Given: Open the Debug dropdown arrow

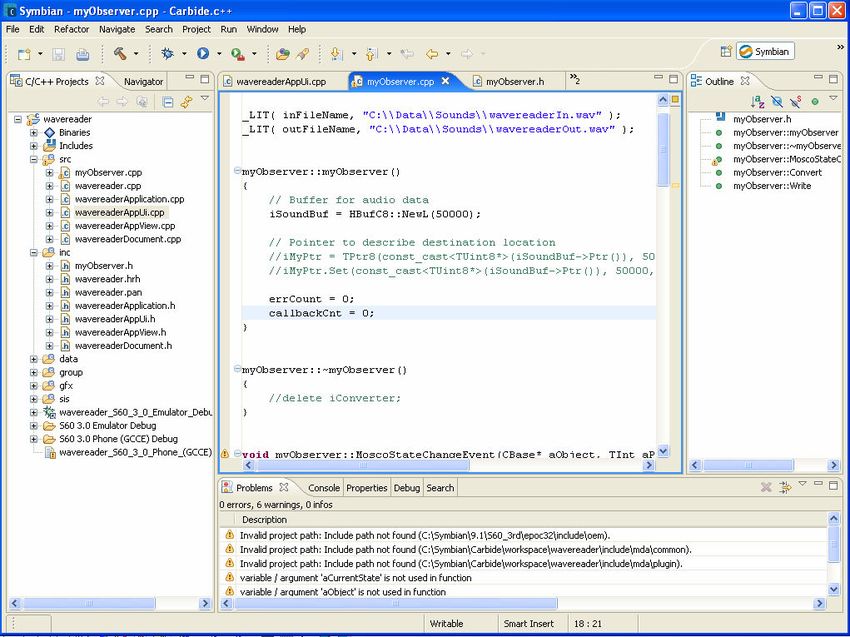Looking at the screenshot, I should (x=184, y=54).
